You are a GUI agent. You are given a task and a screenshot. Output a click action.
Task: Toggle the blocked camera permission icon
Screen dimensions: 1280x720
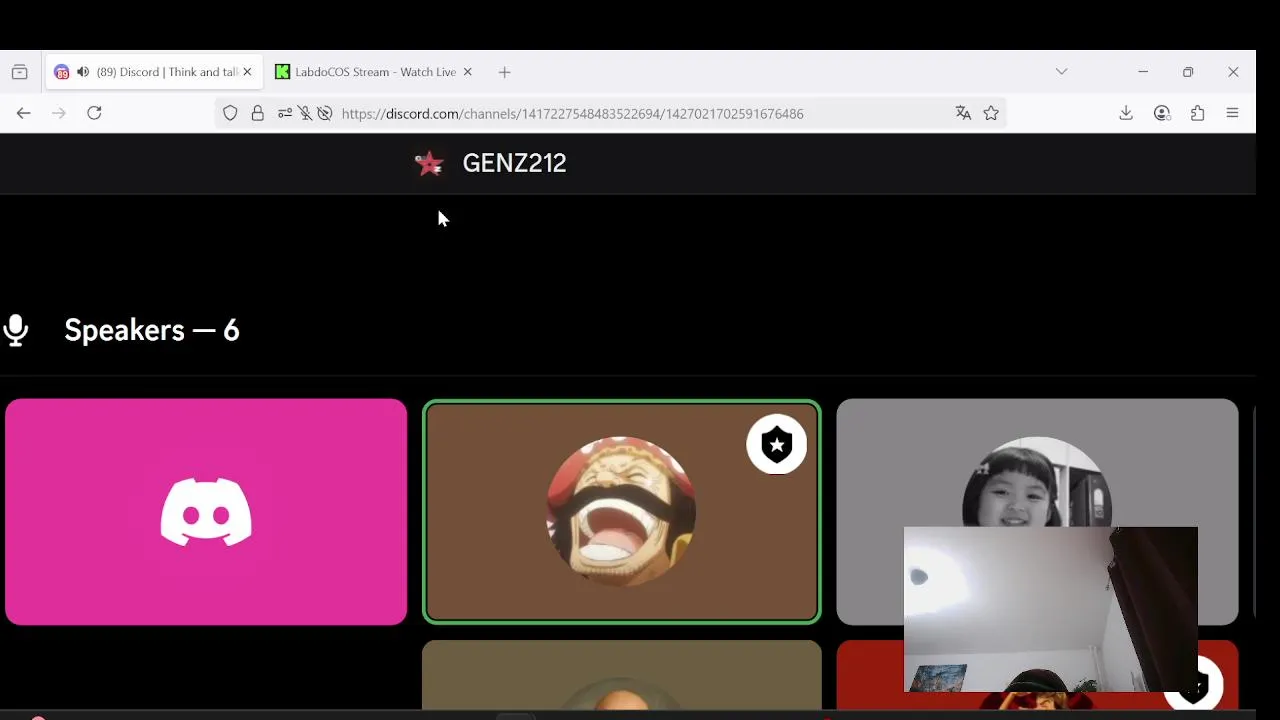[x=325, y=113]
